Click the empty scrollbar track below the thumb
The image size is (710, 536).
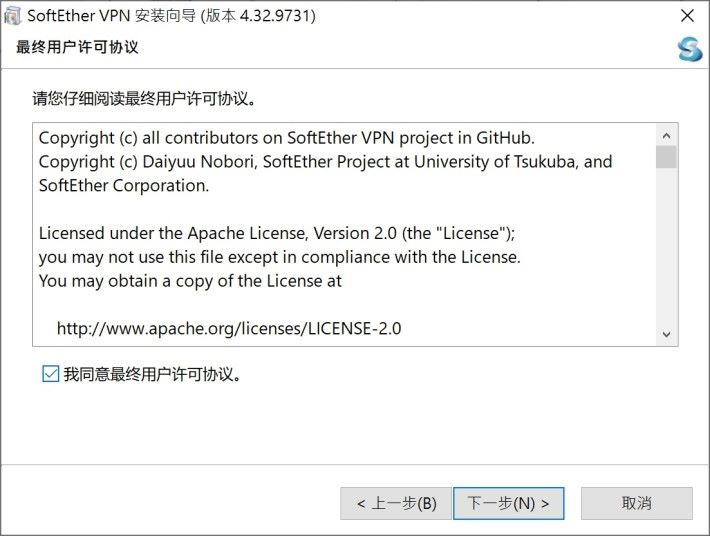pyautogui.click(x=666, y=246)
